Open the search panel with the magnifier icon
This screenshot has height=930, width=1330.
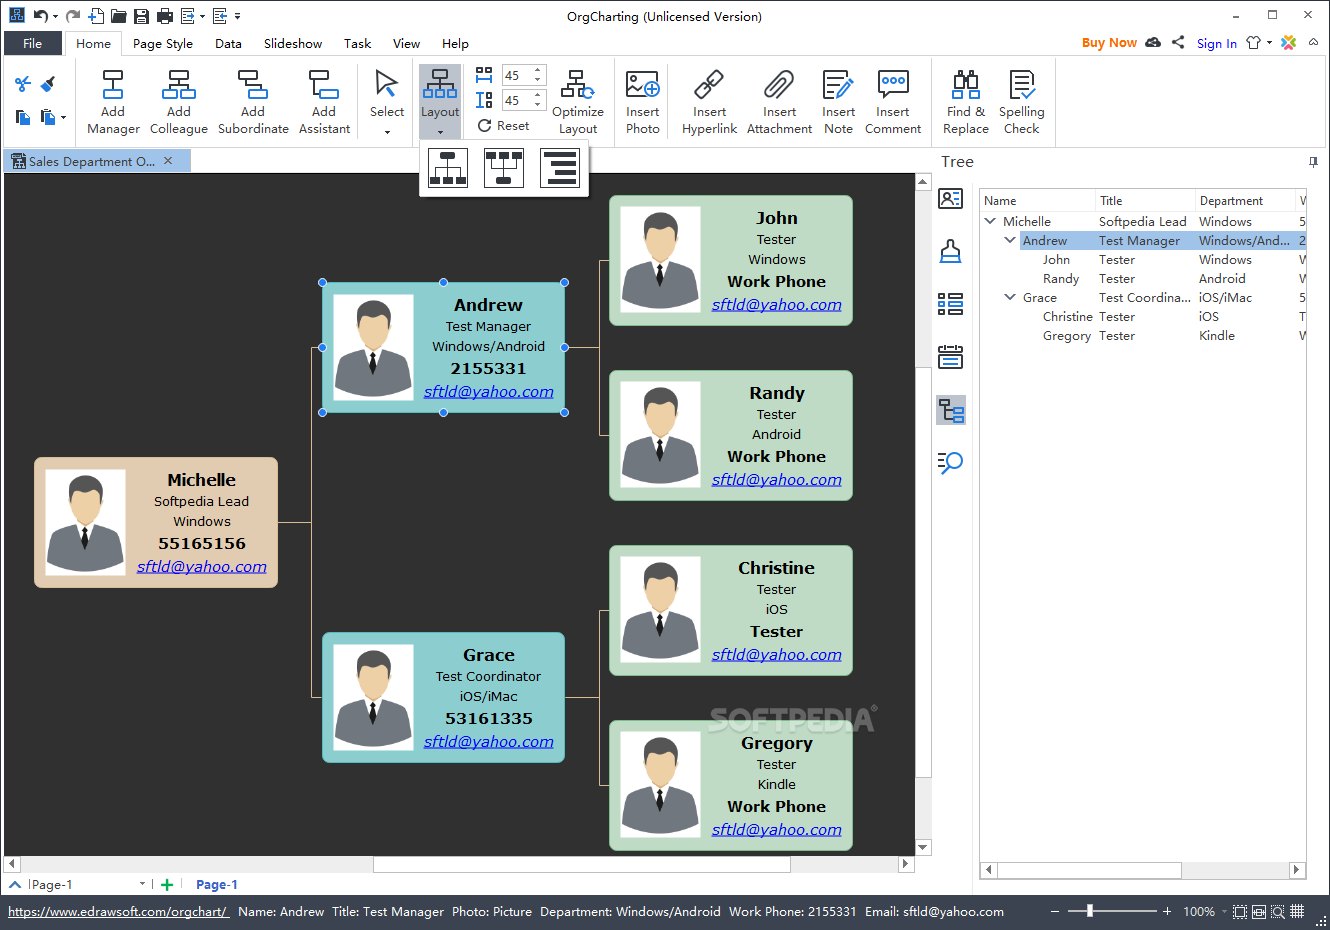tap(950, 462)
